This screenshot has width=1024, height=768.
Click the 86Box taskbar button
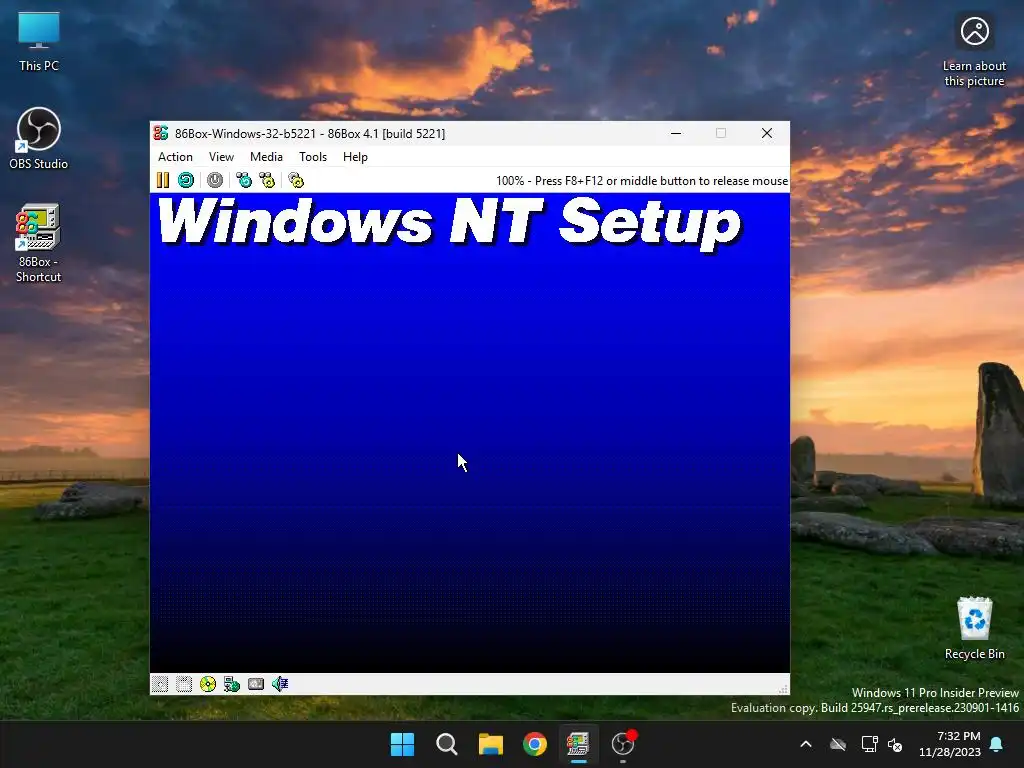578,744
